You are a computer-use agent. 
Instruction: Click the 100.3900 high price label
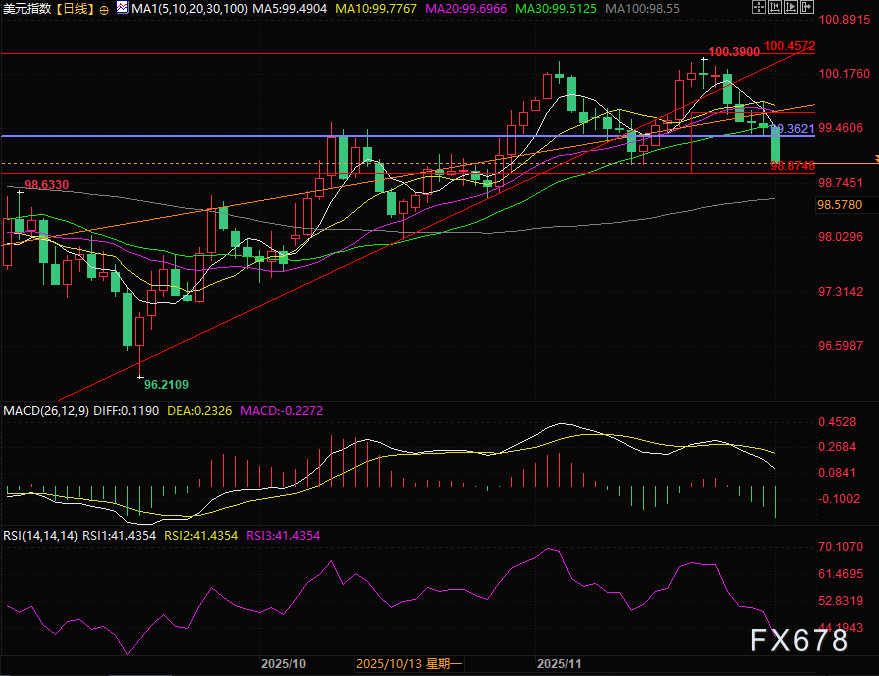coord(732,51)
